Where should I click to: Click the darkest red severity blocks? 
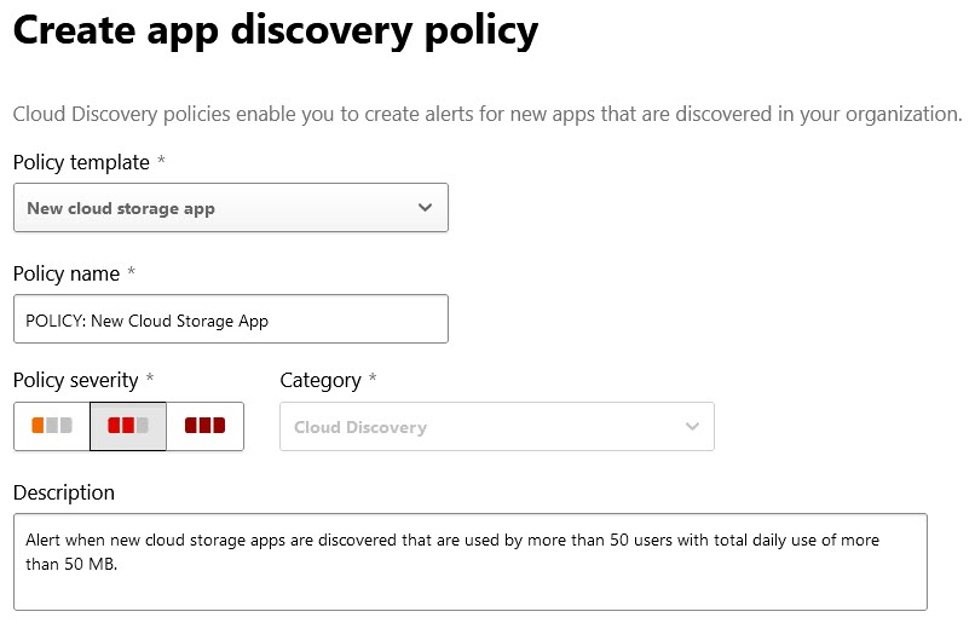(x=205, y=426)
